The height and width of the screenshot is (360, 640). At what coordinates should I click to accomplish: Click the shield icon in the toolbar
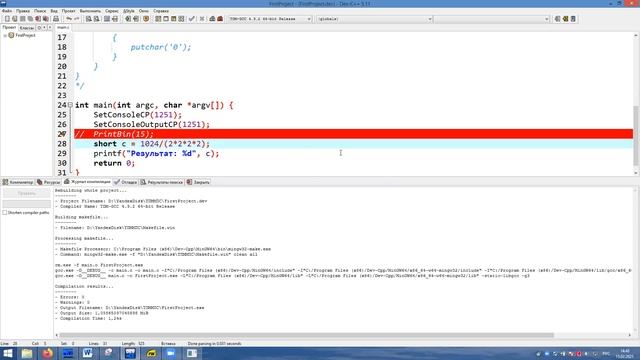point(146,19)
